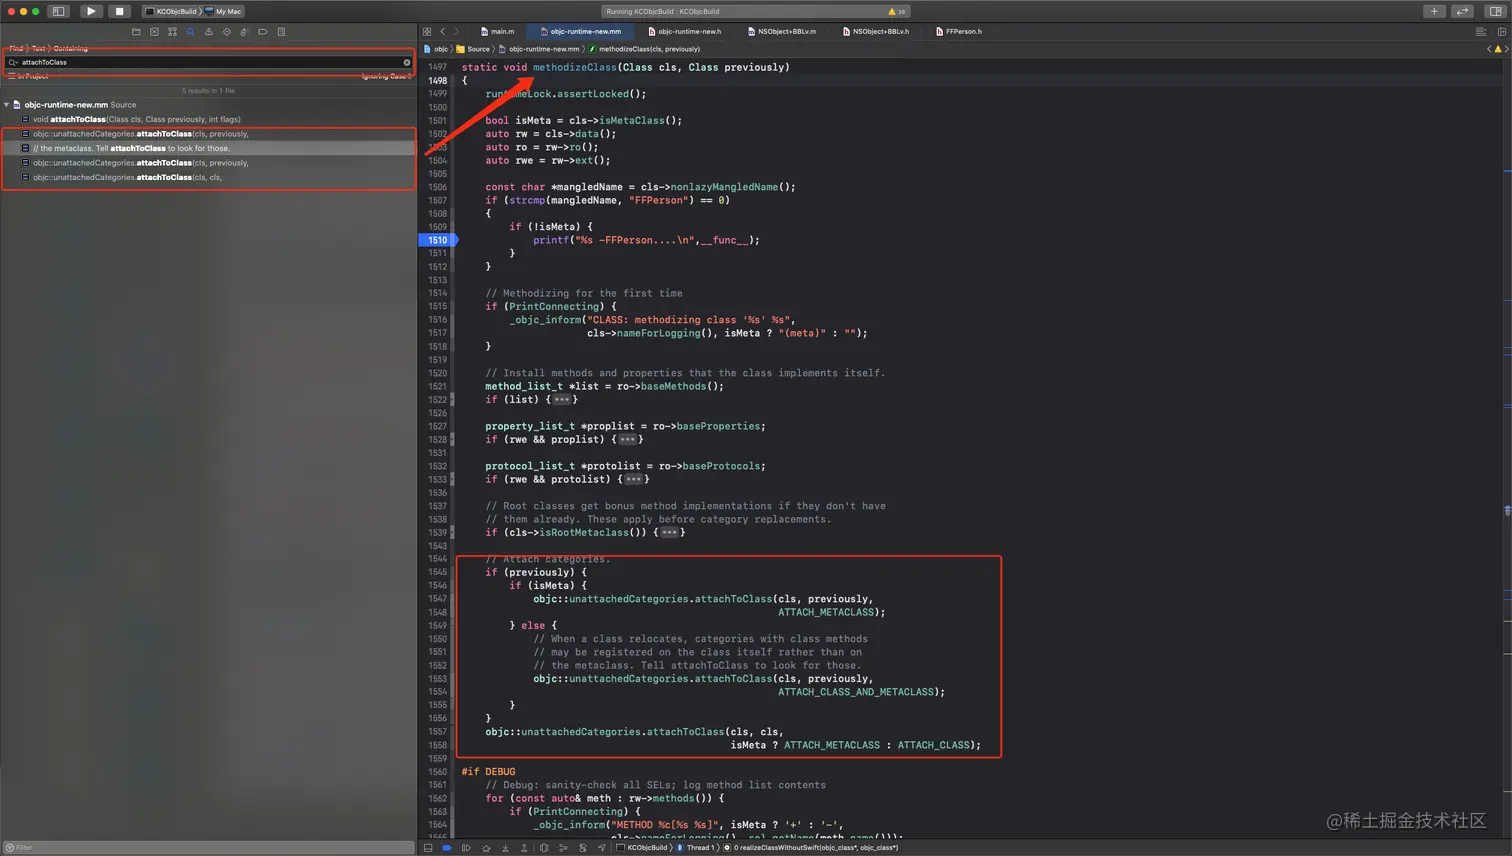This screenshot has height=856, width=1512.
Task: Click the objc breadcrumb in jump bar
Action: click(436, 49)
